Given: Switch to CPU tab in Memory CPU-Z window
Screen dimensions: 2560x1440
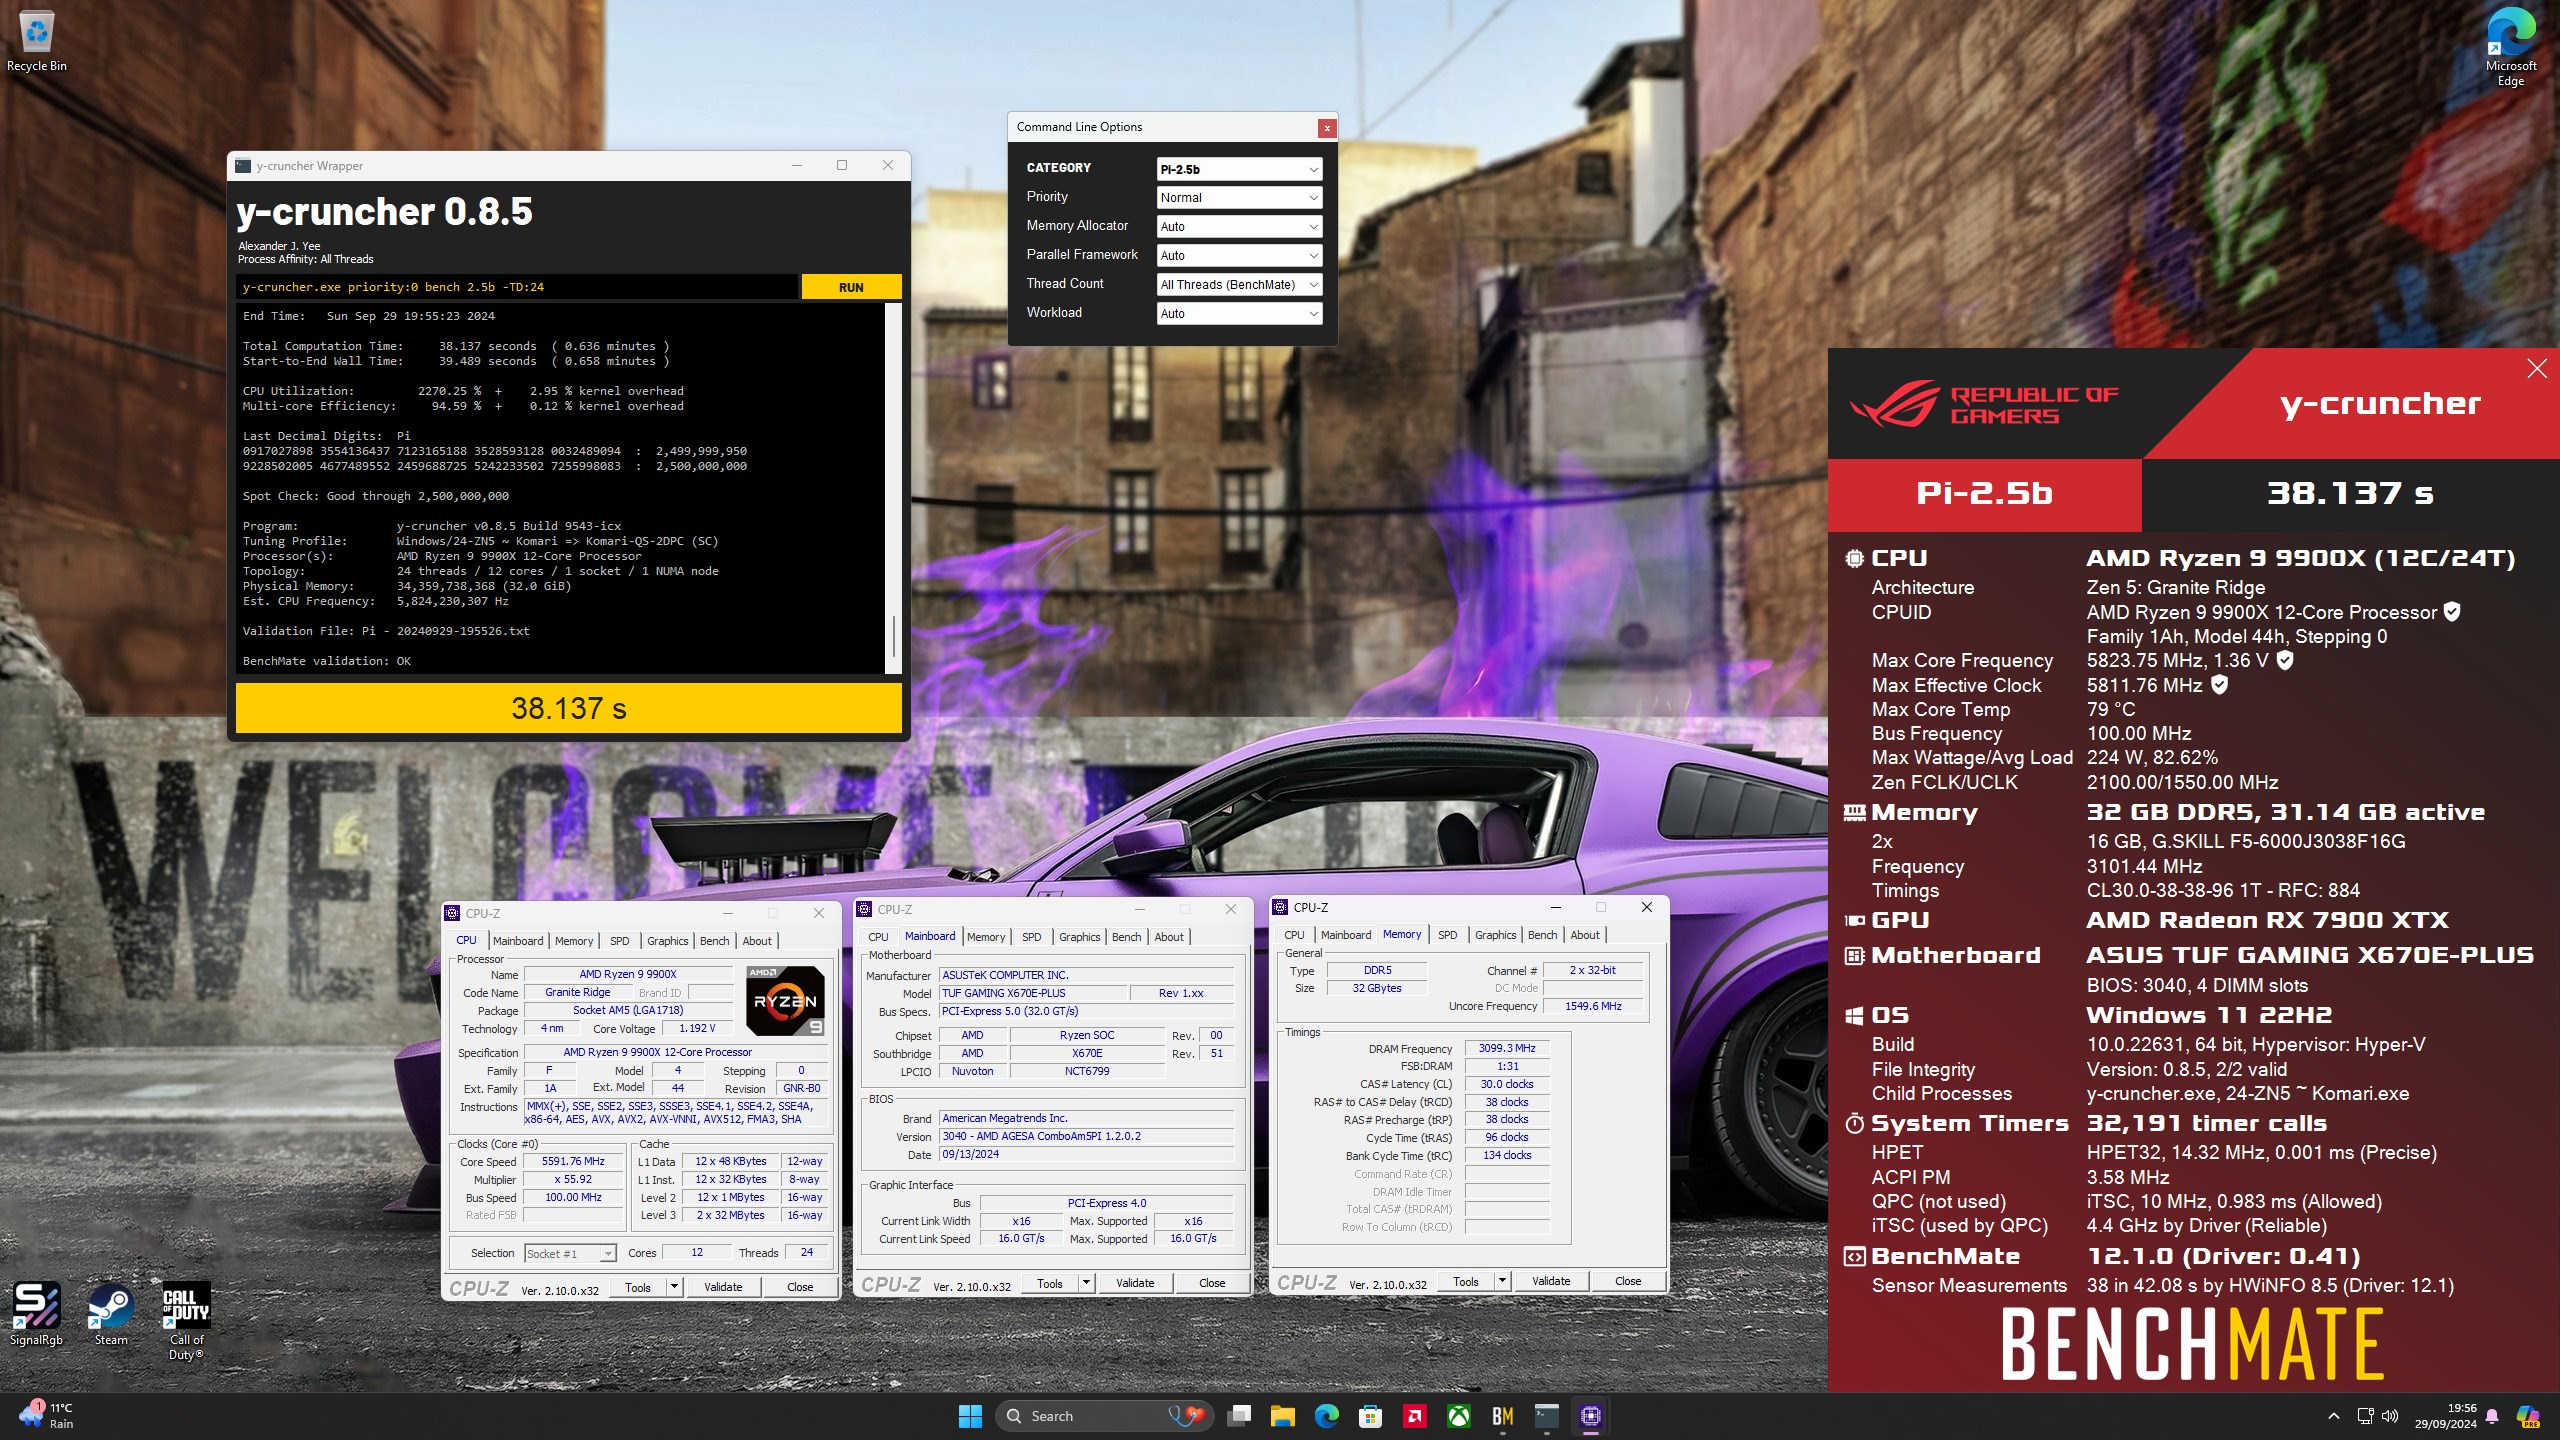Looking at the screenshot, I should coord(1294,935).
